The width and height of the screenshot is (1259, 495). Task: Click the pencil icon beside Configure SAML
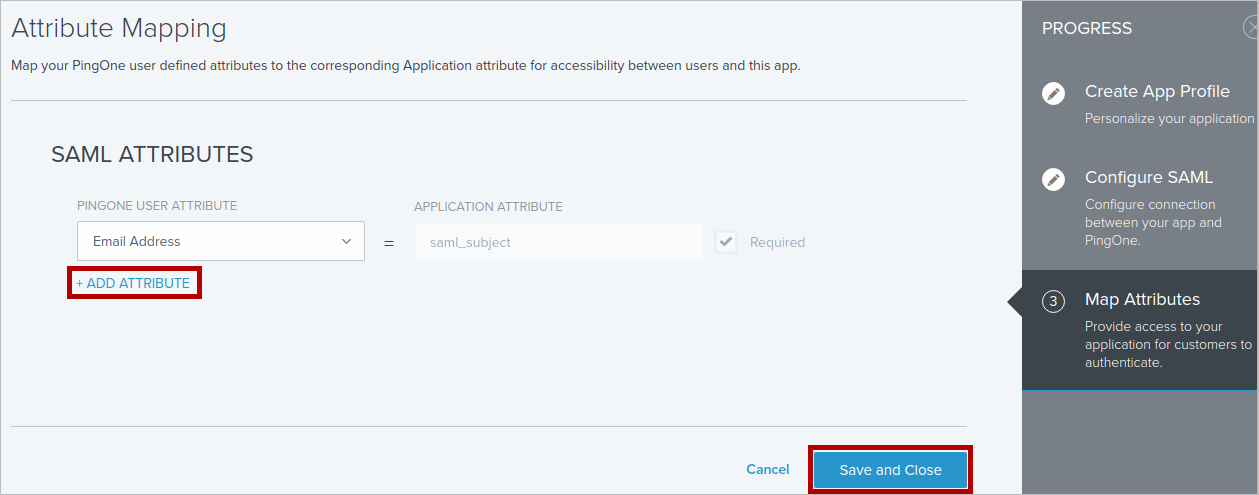tap(1053, 179)
